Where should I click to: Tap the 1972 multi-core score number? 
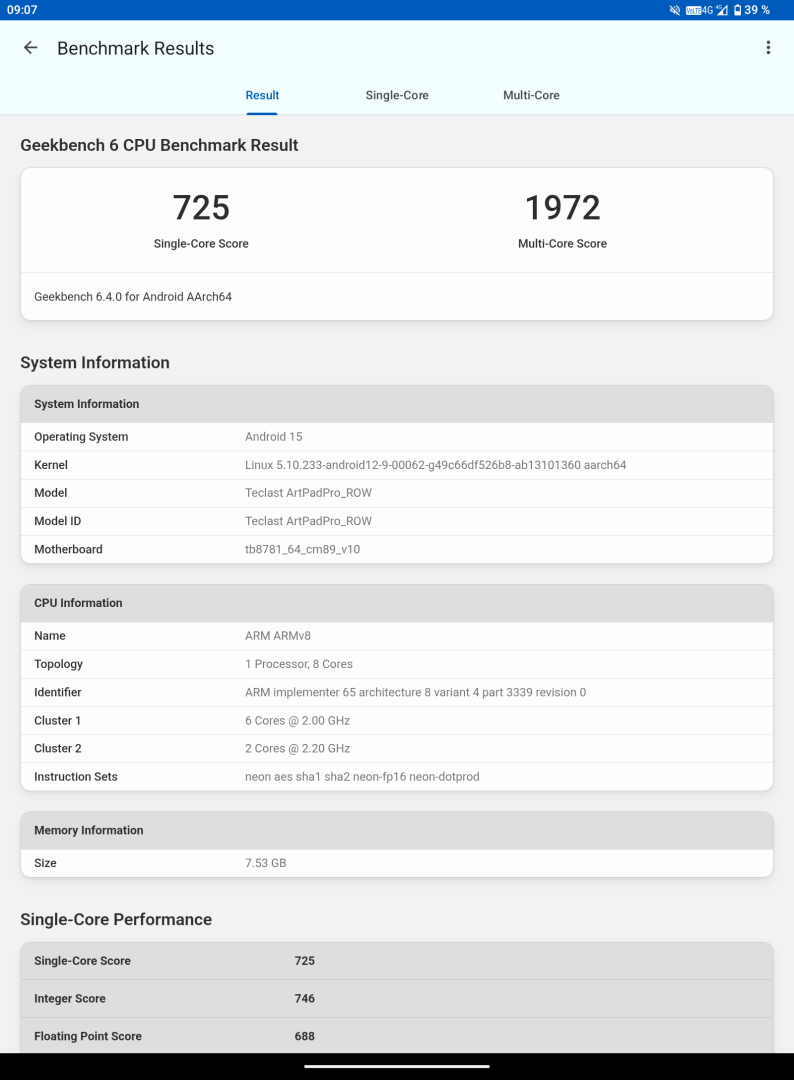click(x=563, y=207)
